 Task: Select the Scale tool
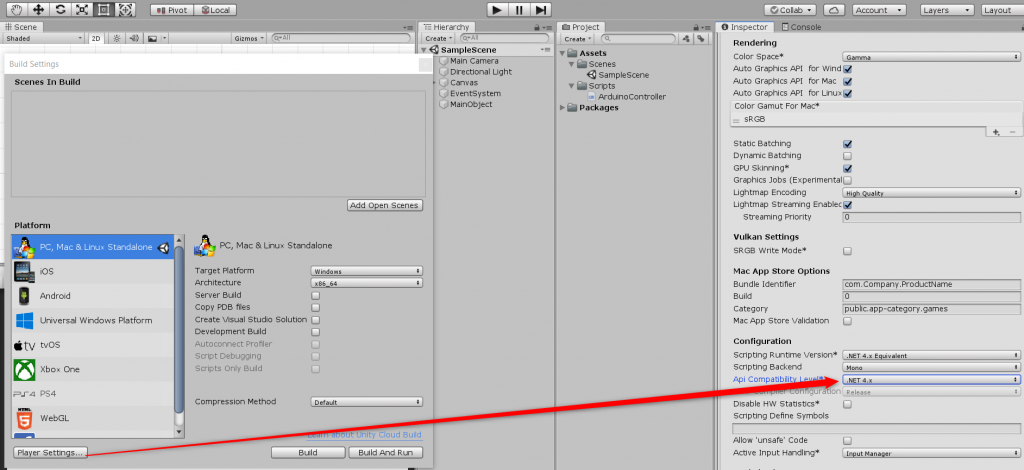tap(82, 10)
